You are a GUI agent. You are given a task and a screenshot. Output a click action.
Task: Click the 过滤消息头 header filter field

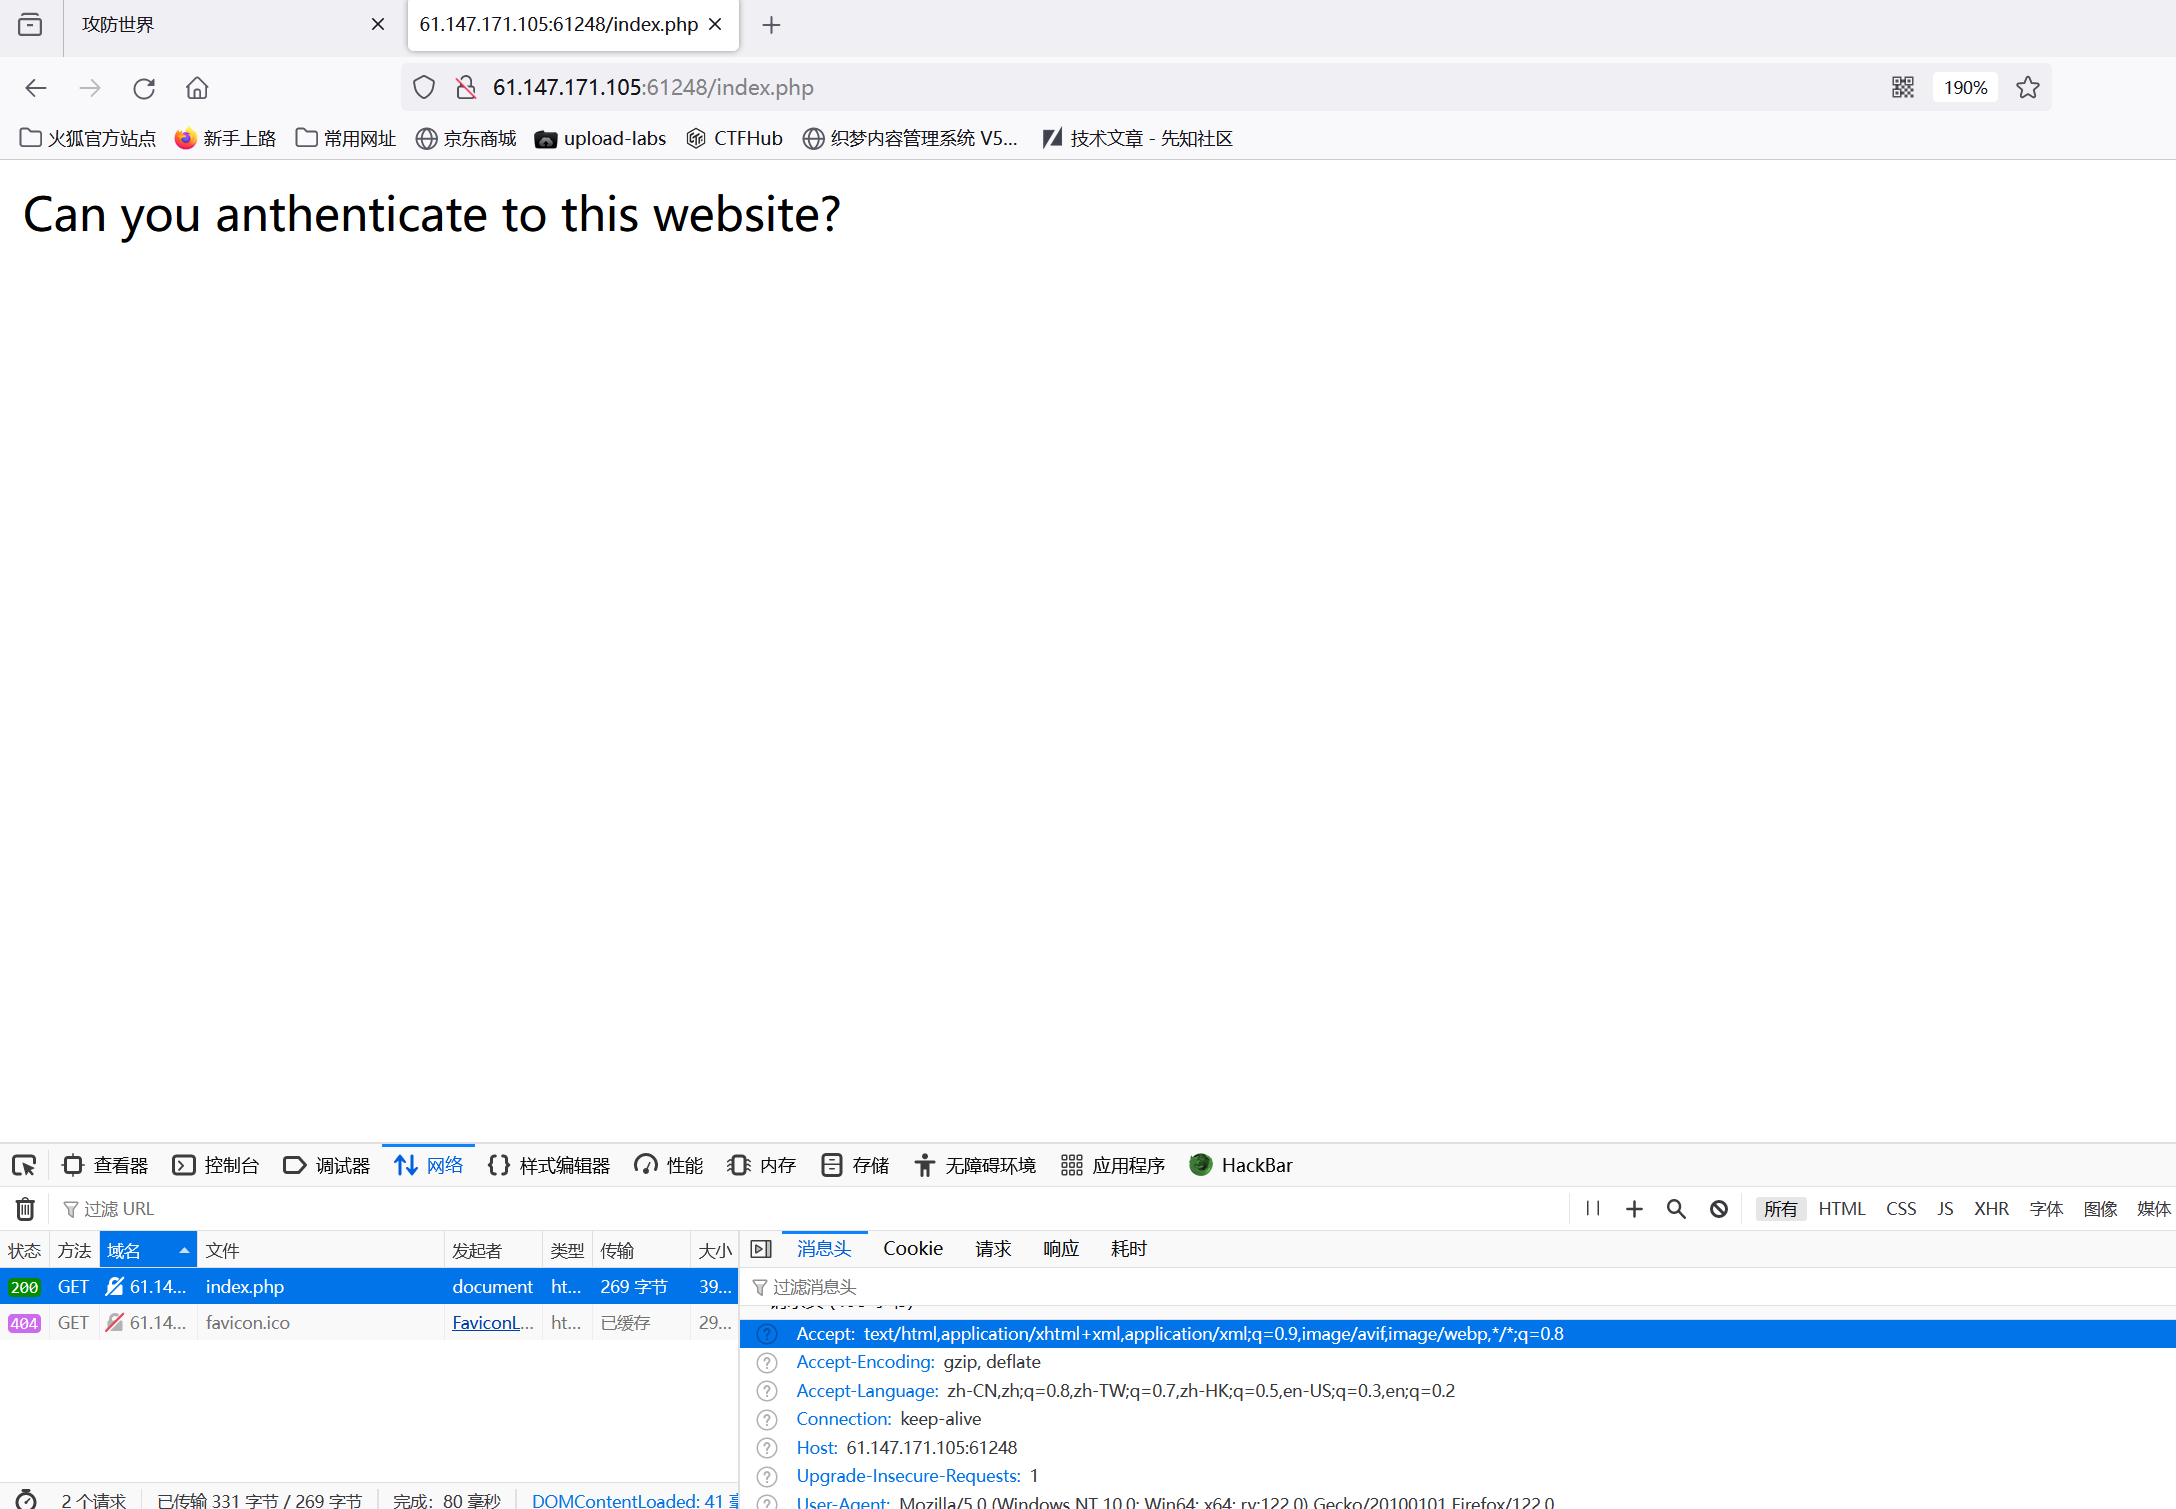pos(1458,1287)
